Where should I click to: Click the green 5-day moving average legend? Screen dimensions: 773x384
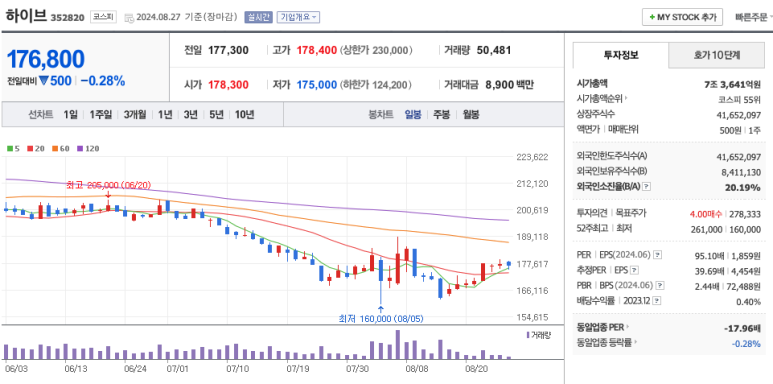pos(13,148)
